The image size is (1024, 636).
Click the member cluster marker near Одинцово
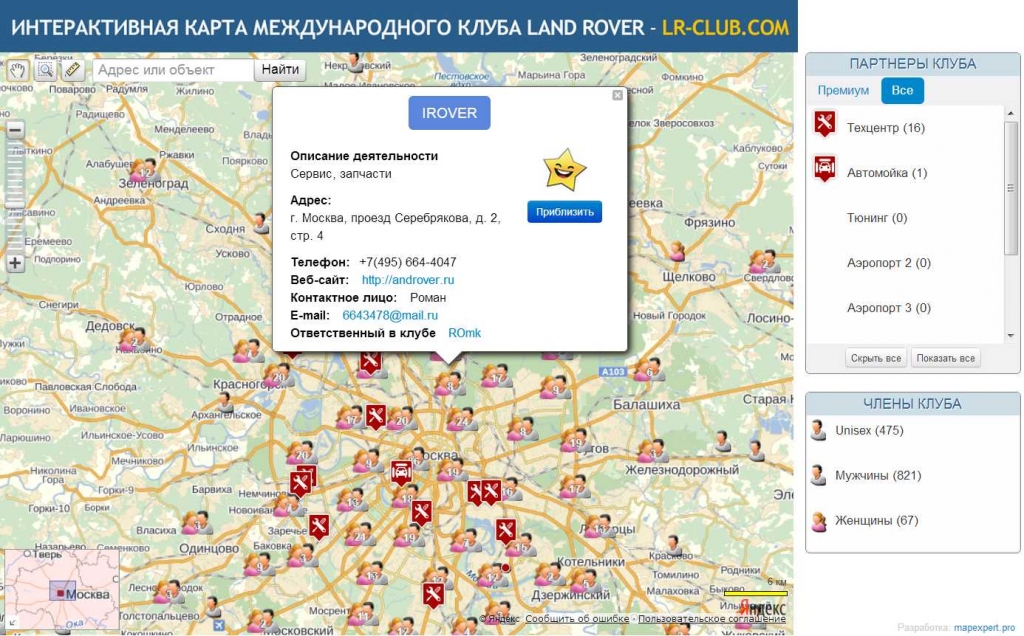[x=197, y=523]
